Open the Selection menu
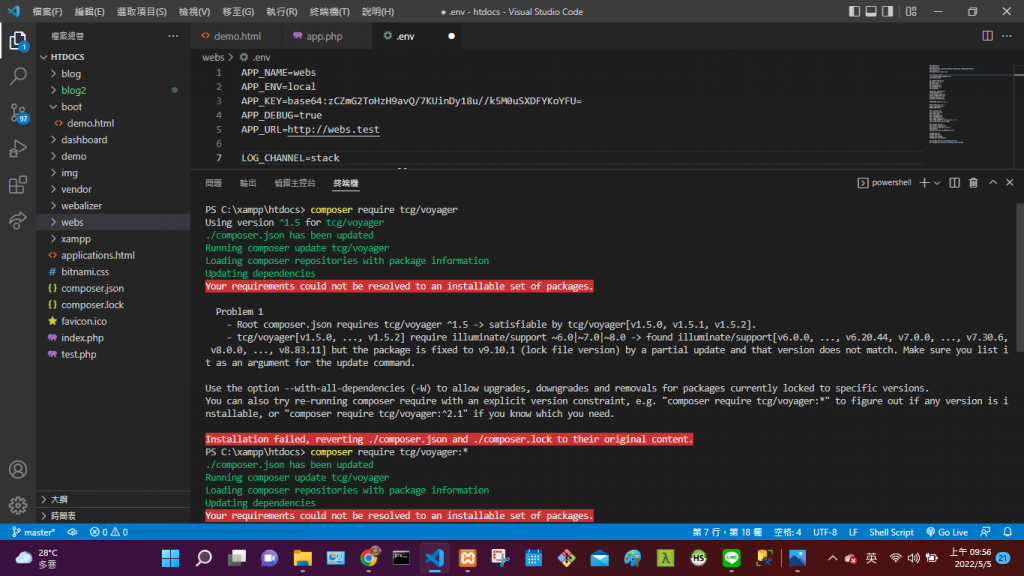Viewport: 1024px width, 576px height. click(142, 11)
